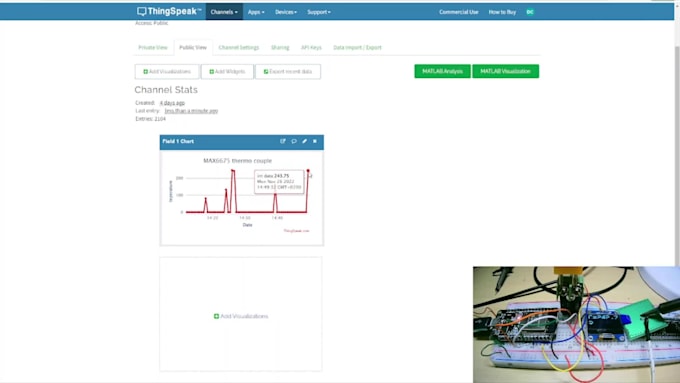Click the MATLAB Analysis button

coord(442,71)
